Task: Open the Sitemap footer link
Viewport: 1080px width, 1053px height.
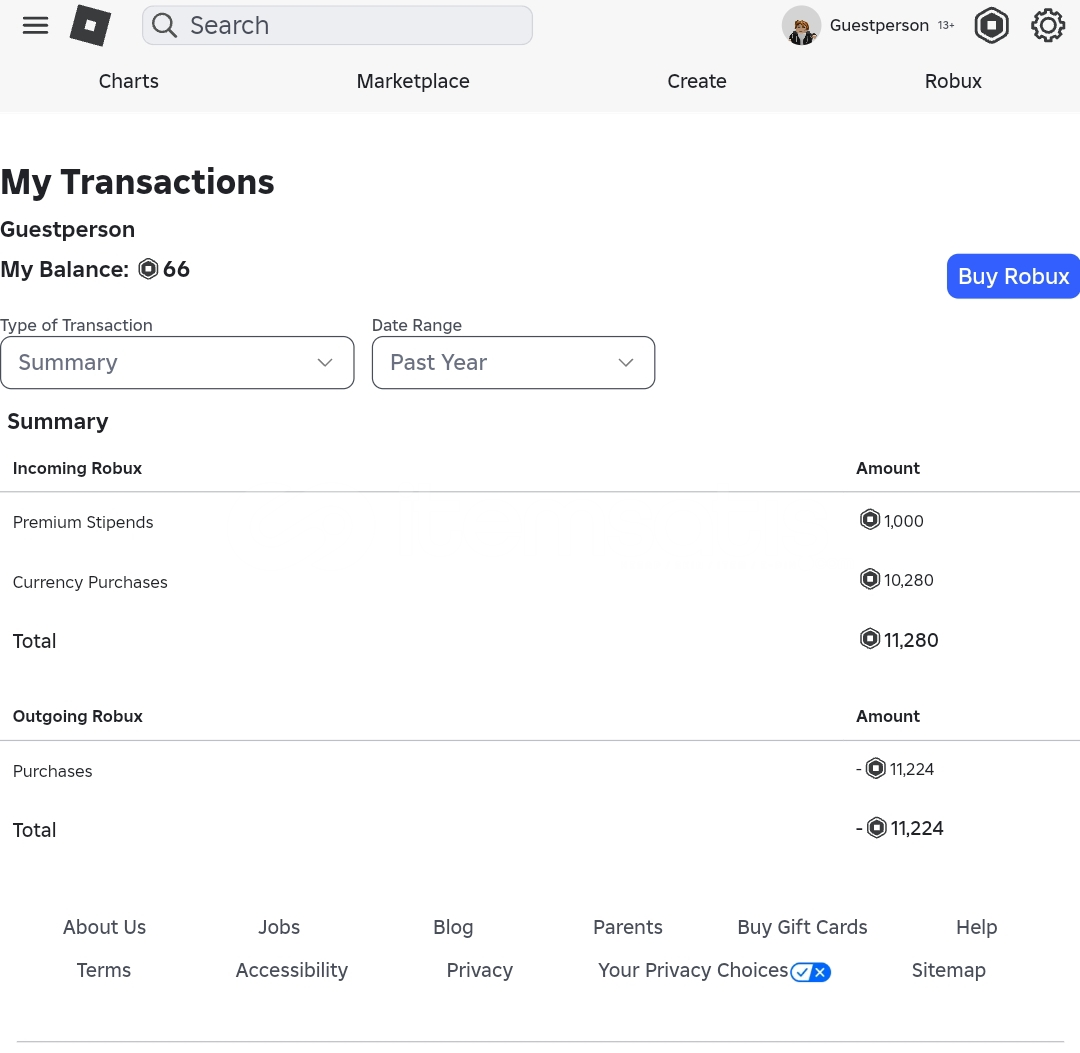Action: pyautogui.click(x=948, y=970)
